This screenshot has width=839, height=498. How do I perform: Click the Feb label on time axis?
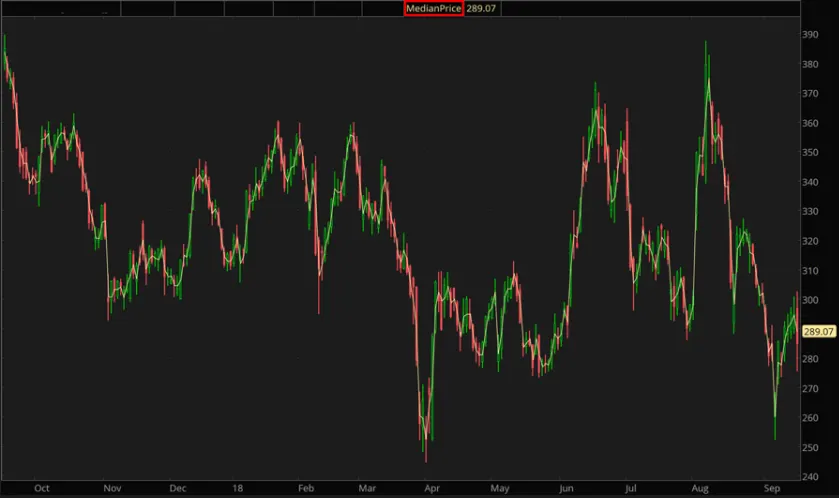306,488
